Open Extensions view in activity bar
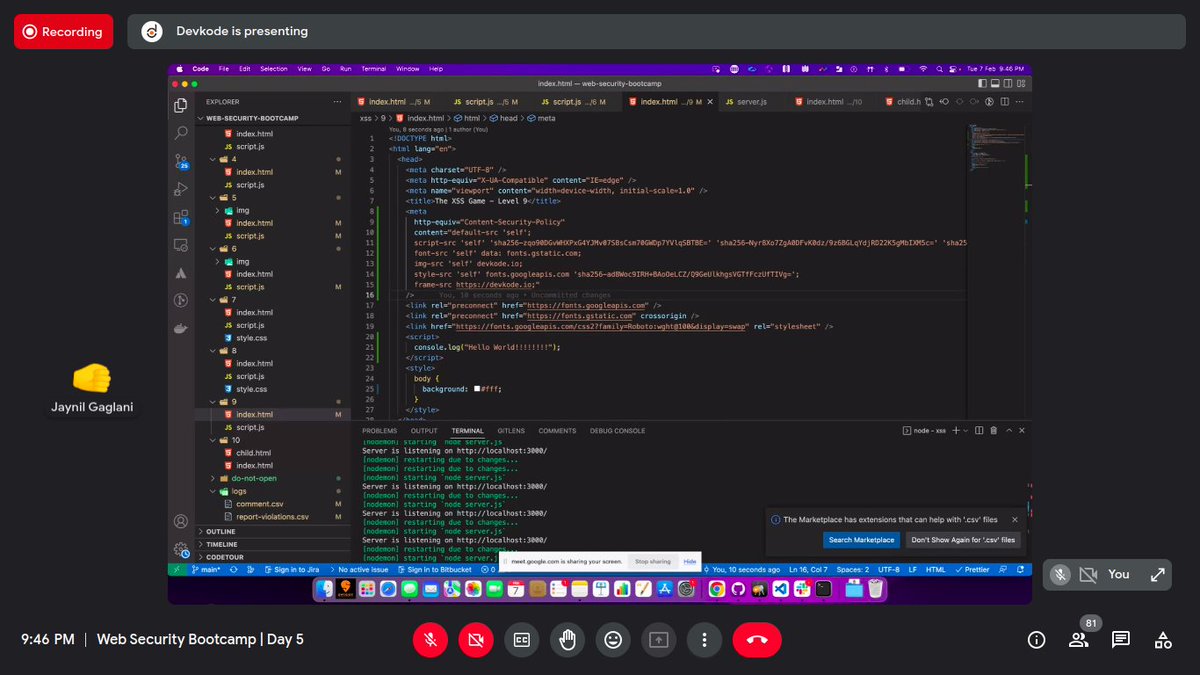This screenshot has width=1200, height=675. tap(181, 217)
